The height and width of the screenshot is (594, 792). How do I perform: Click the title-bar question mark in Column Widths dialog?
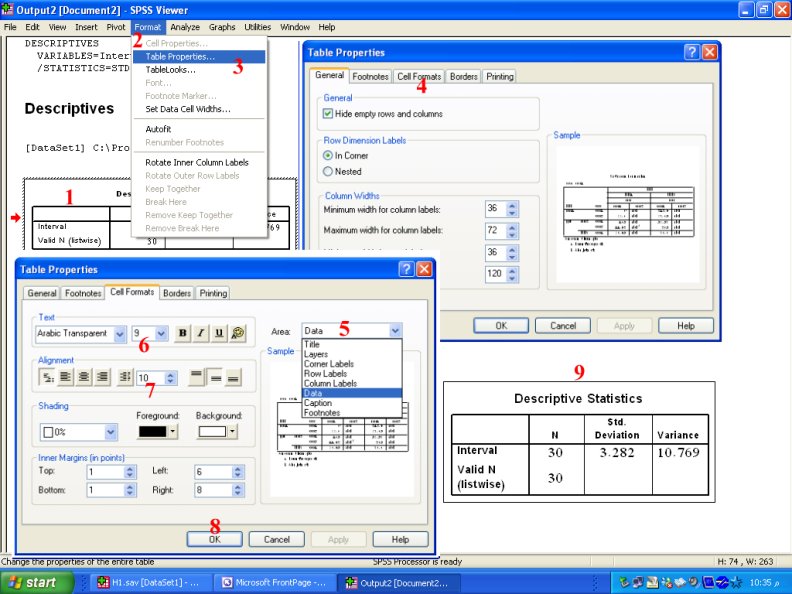[691, 52]
